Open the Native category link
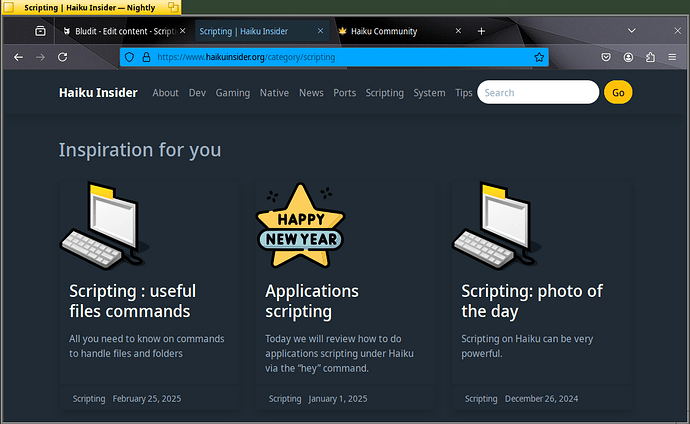The width and height of the screenshot is (690, 424). (x=274, y=93)
